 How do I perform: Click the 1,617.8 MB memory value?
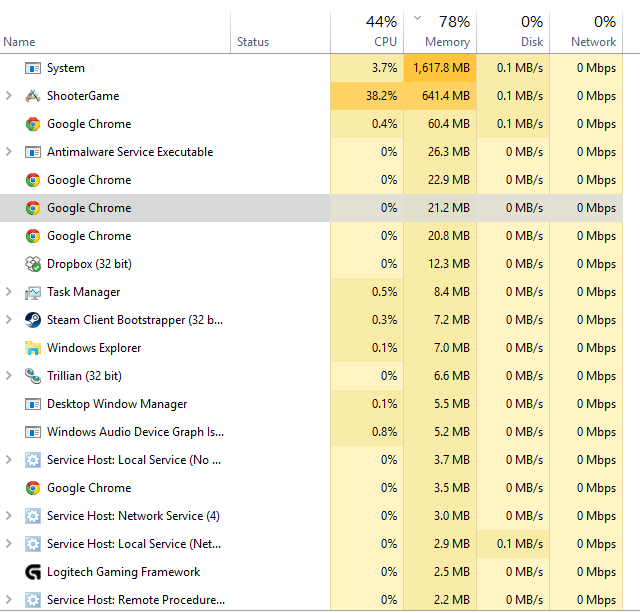coord(441,68)
